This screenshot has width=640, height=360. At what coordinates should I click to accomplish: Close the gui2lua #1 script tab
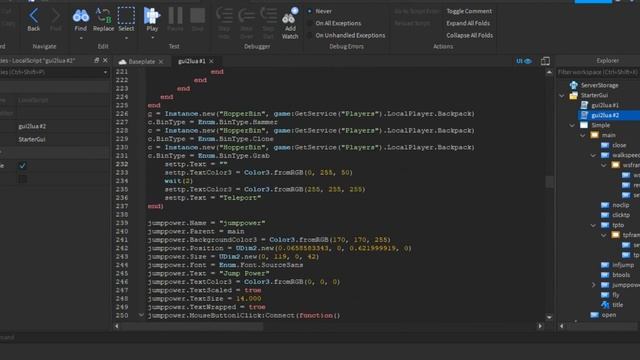(211, 61)
